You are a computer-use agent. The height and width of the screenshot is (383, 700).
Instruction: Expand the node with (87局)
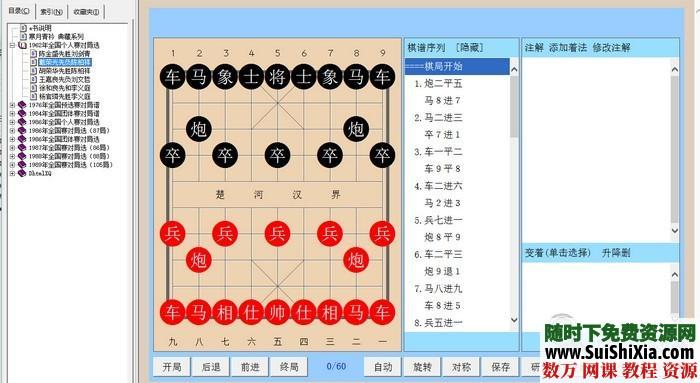pyautogui.click(x=12, y=131)
